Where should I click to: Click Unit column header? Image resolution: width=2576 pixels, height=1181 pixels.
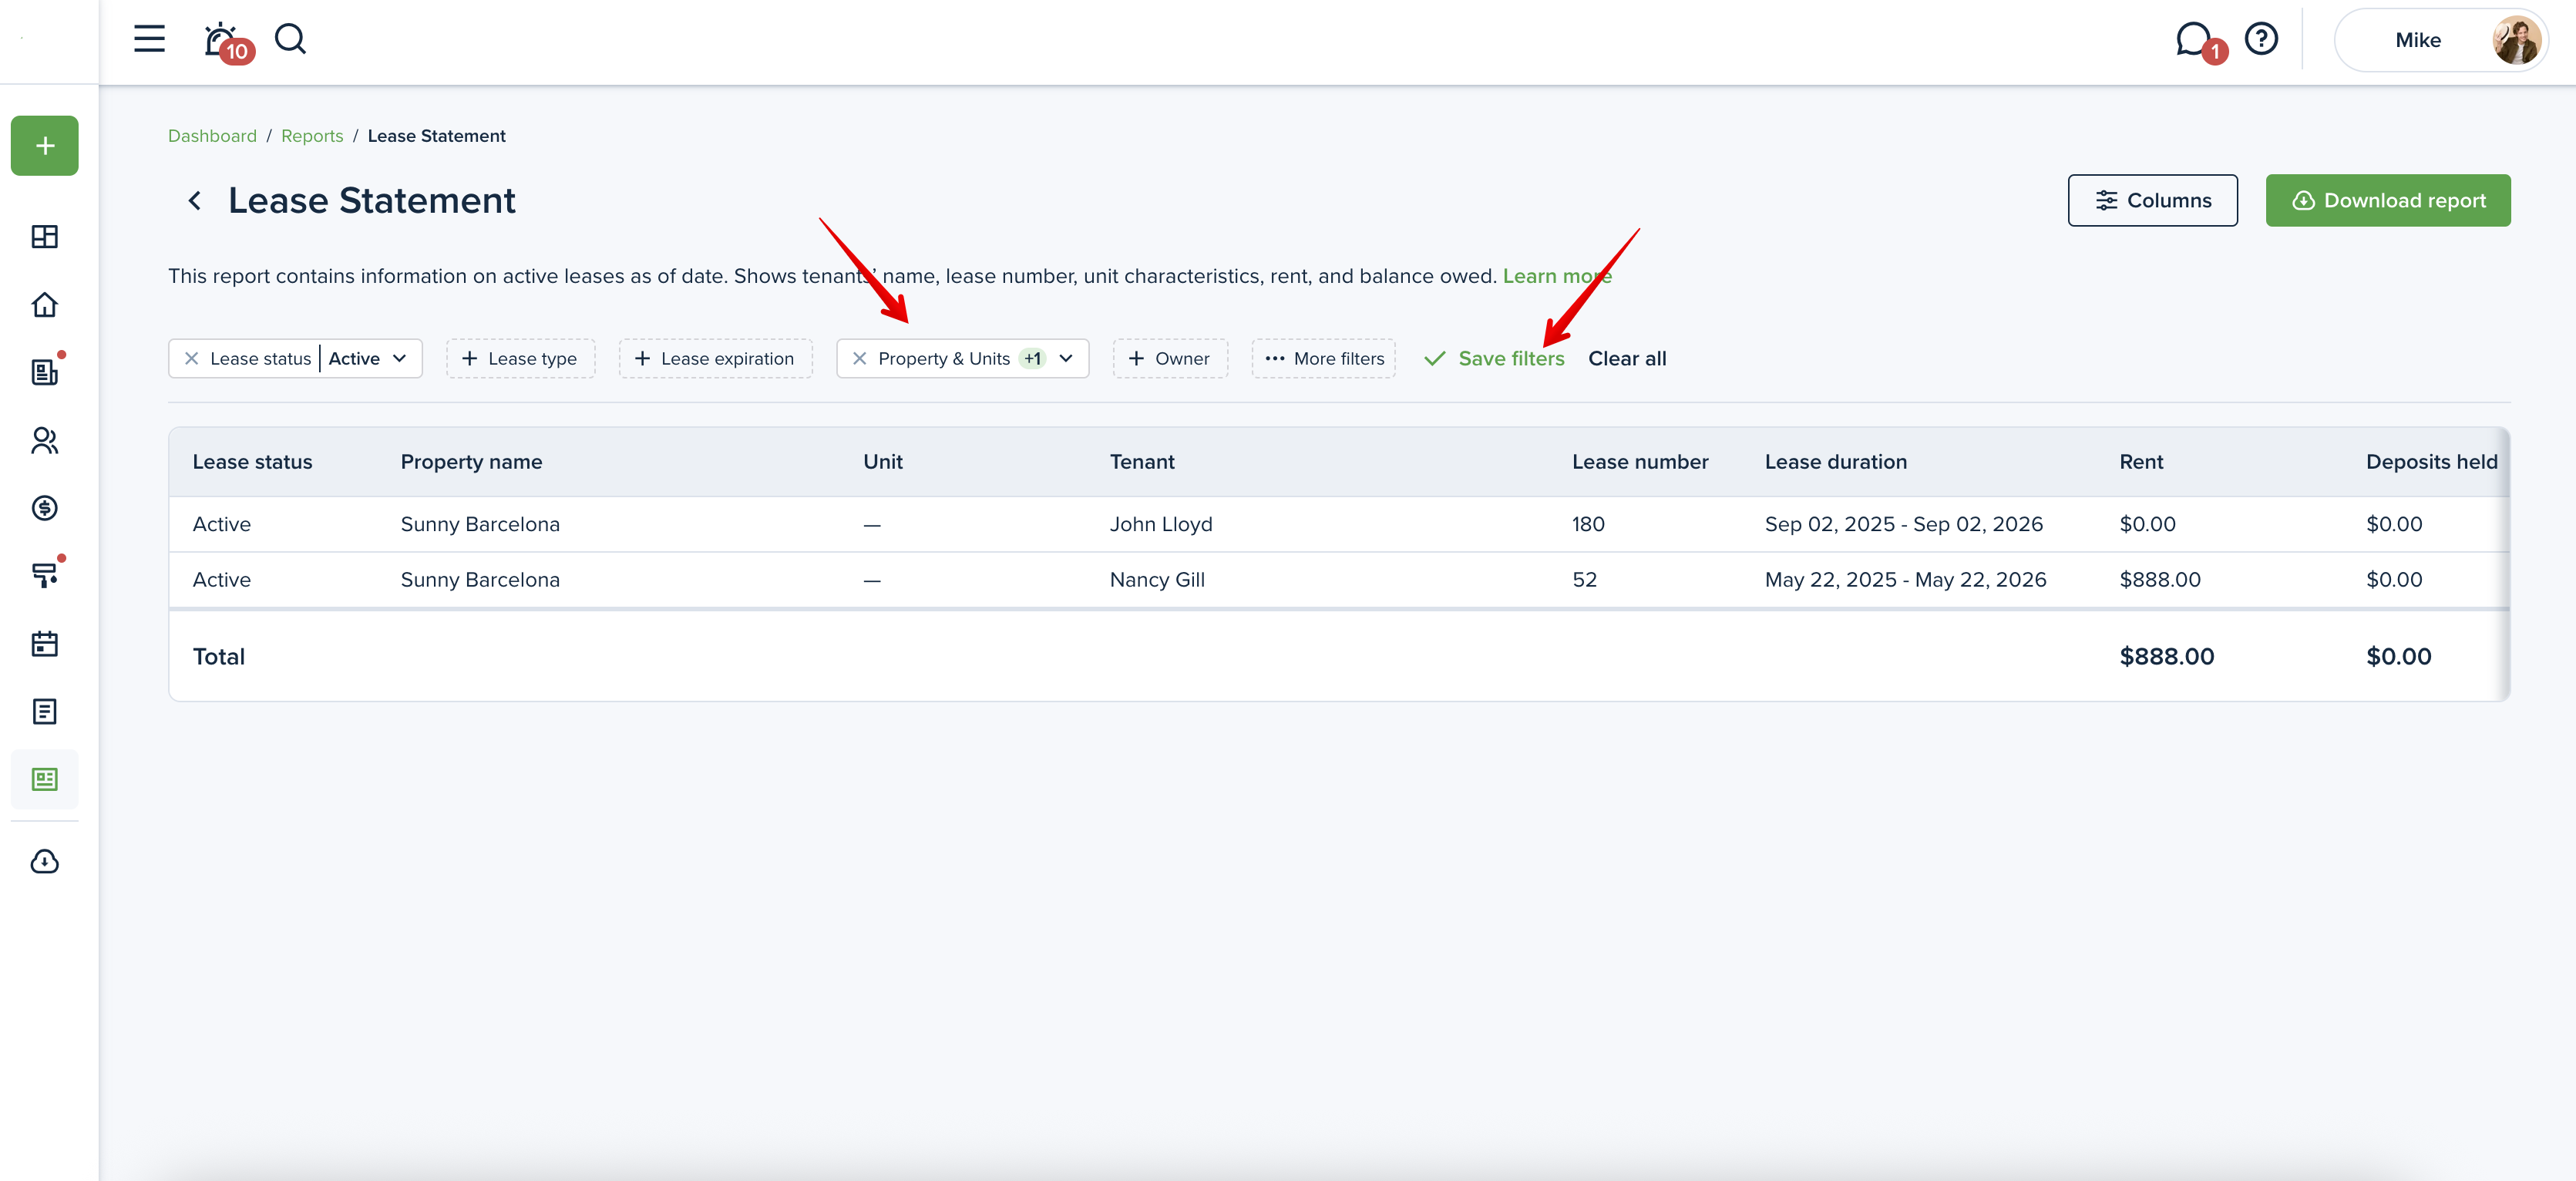coord(883,462)
